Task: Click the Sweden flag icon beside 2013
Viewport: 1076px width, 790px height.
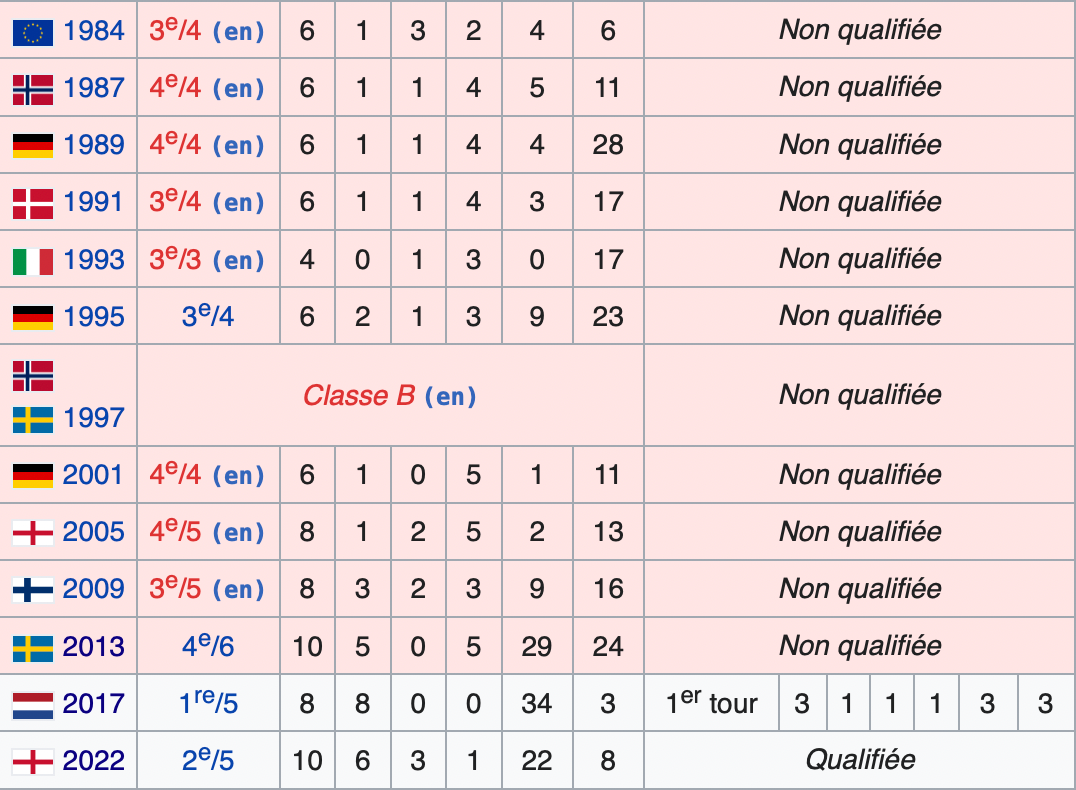Action: (x=33, y=648)
